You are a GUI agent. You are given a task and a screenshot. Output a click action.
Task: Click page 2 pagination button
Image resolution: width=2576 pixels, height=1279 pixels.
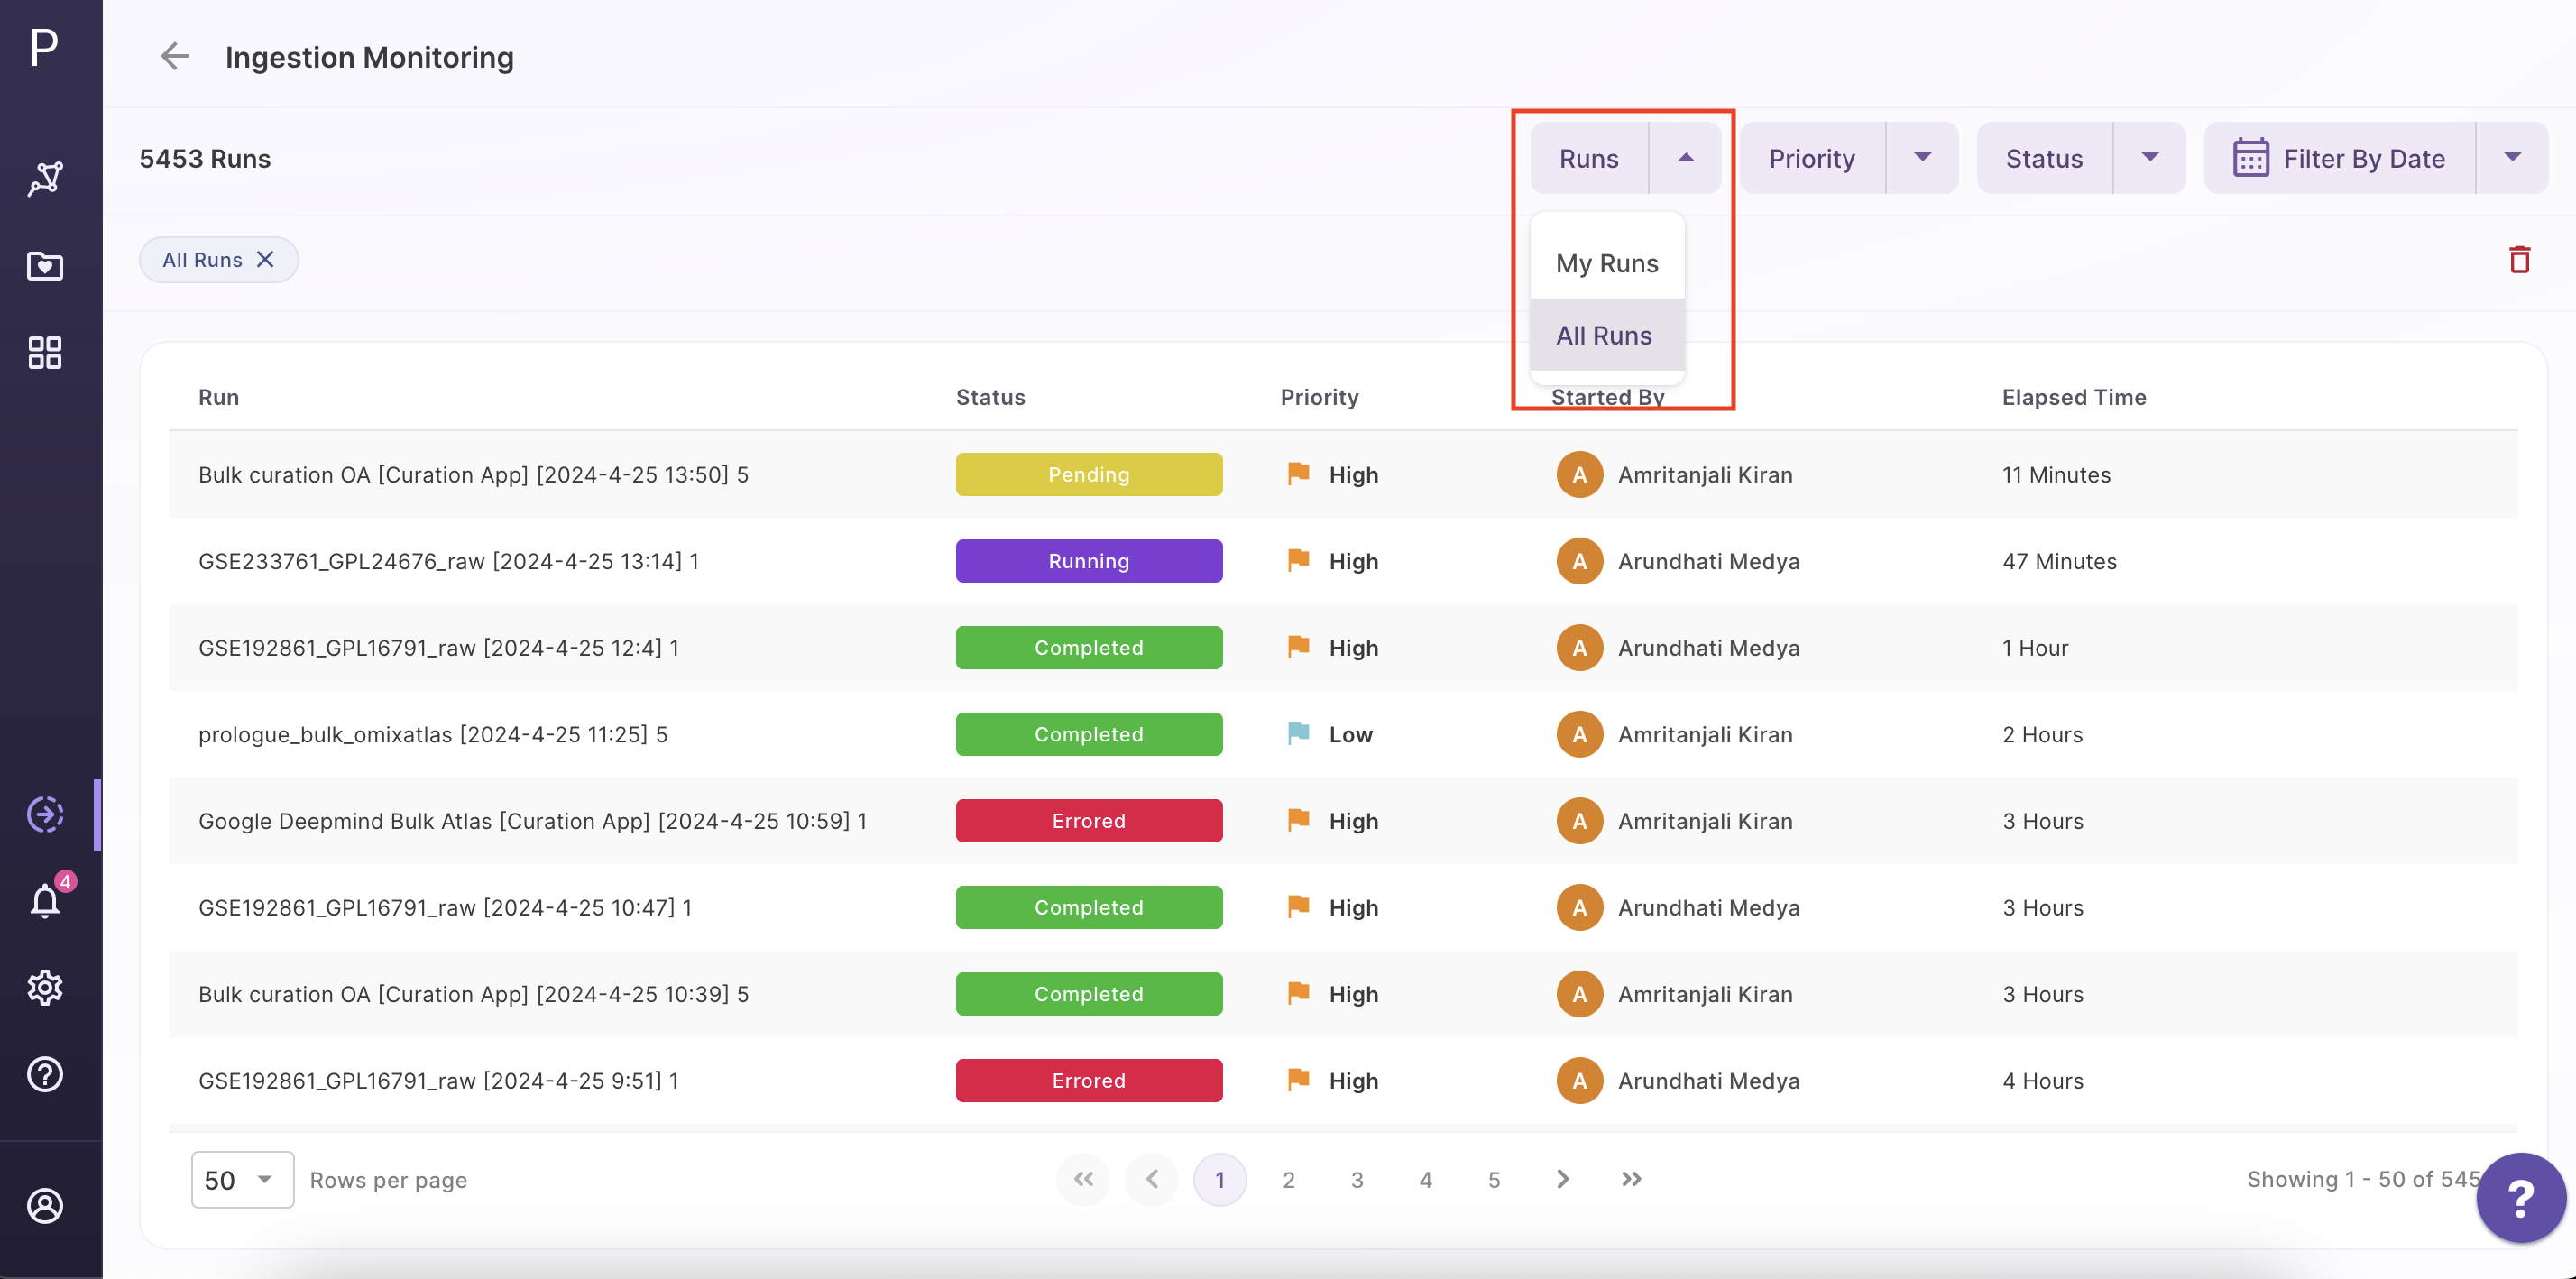pyautogui.click(x=1290, y=1177)
